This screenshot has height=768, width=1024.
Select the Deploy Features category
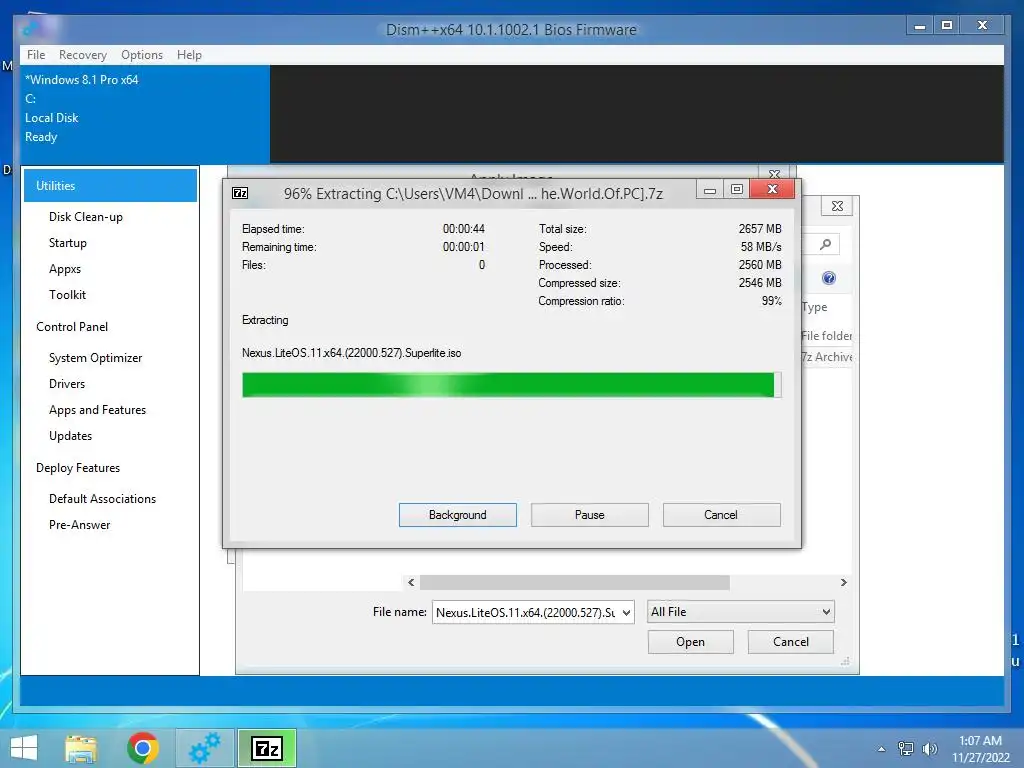(x=78, y=468)
